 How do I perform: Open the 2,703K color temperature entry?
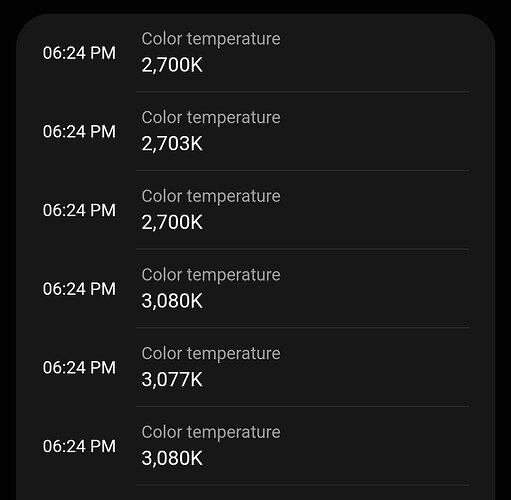point(256,131)
